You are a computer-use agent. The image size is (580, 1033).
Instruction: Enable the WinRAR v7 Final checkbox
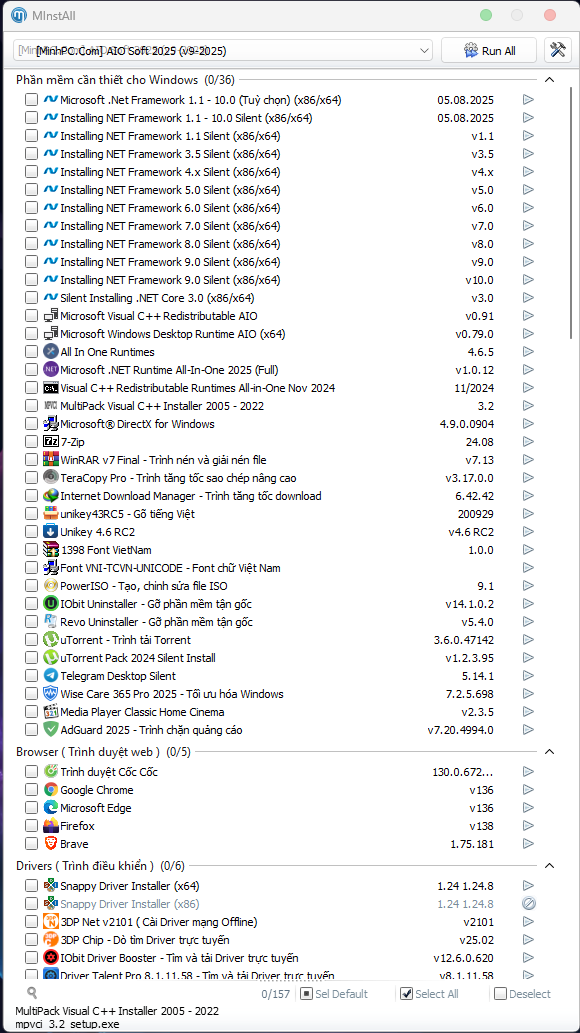pyautogui.click(x=32, y=460)
